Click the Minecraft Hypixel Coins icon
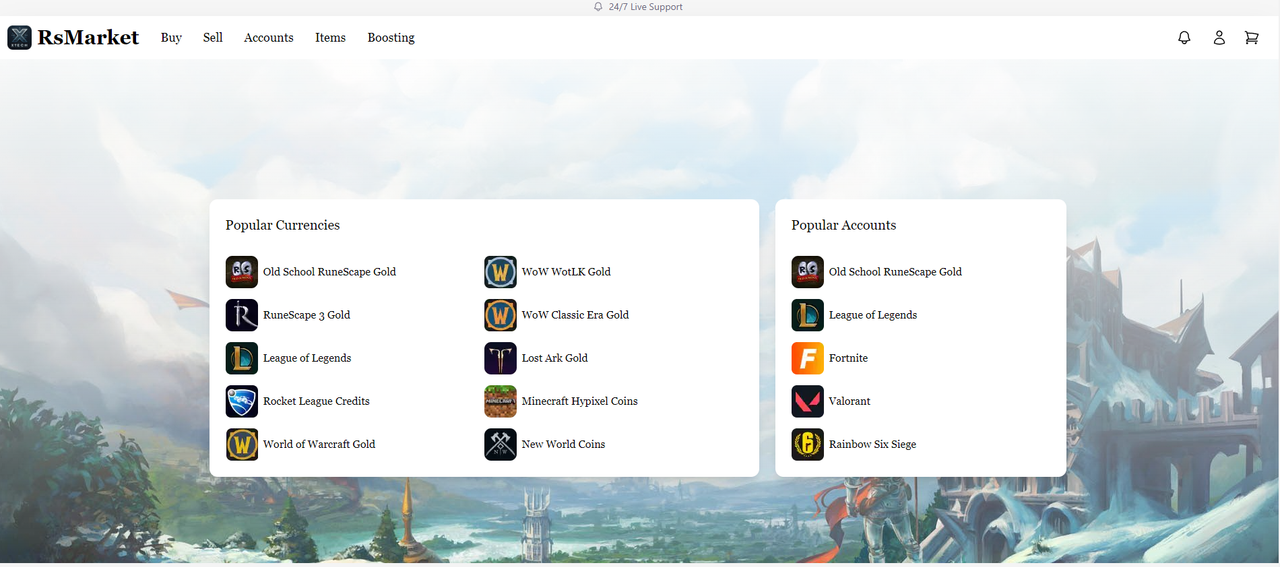Viewport: 1280px width, 567px height. [500, 401]
